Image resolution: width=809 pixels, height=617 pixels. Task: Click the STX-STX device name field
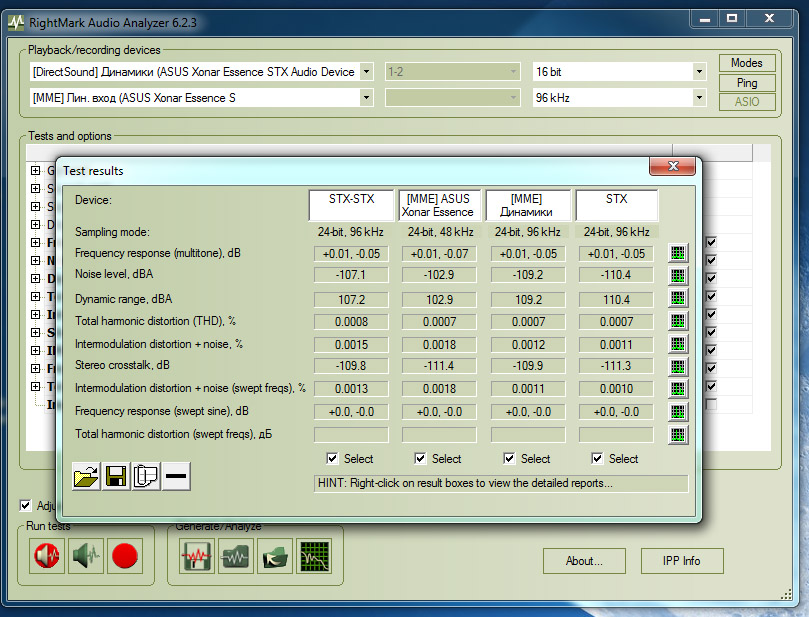click(351, 205)
